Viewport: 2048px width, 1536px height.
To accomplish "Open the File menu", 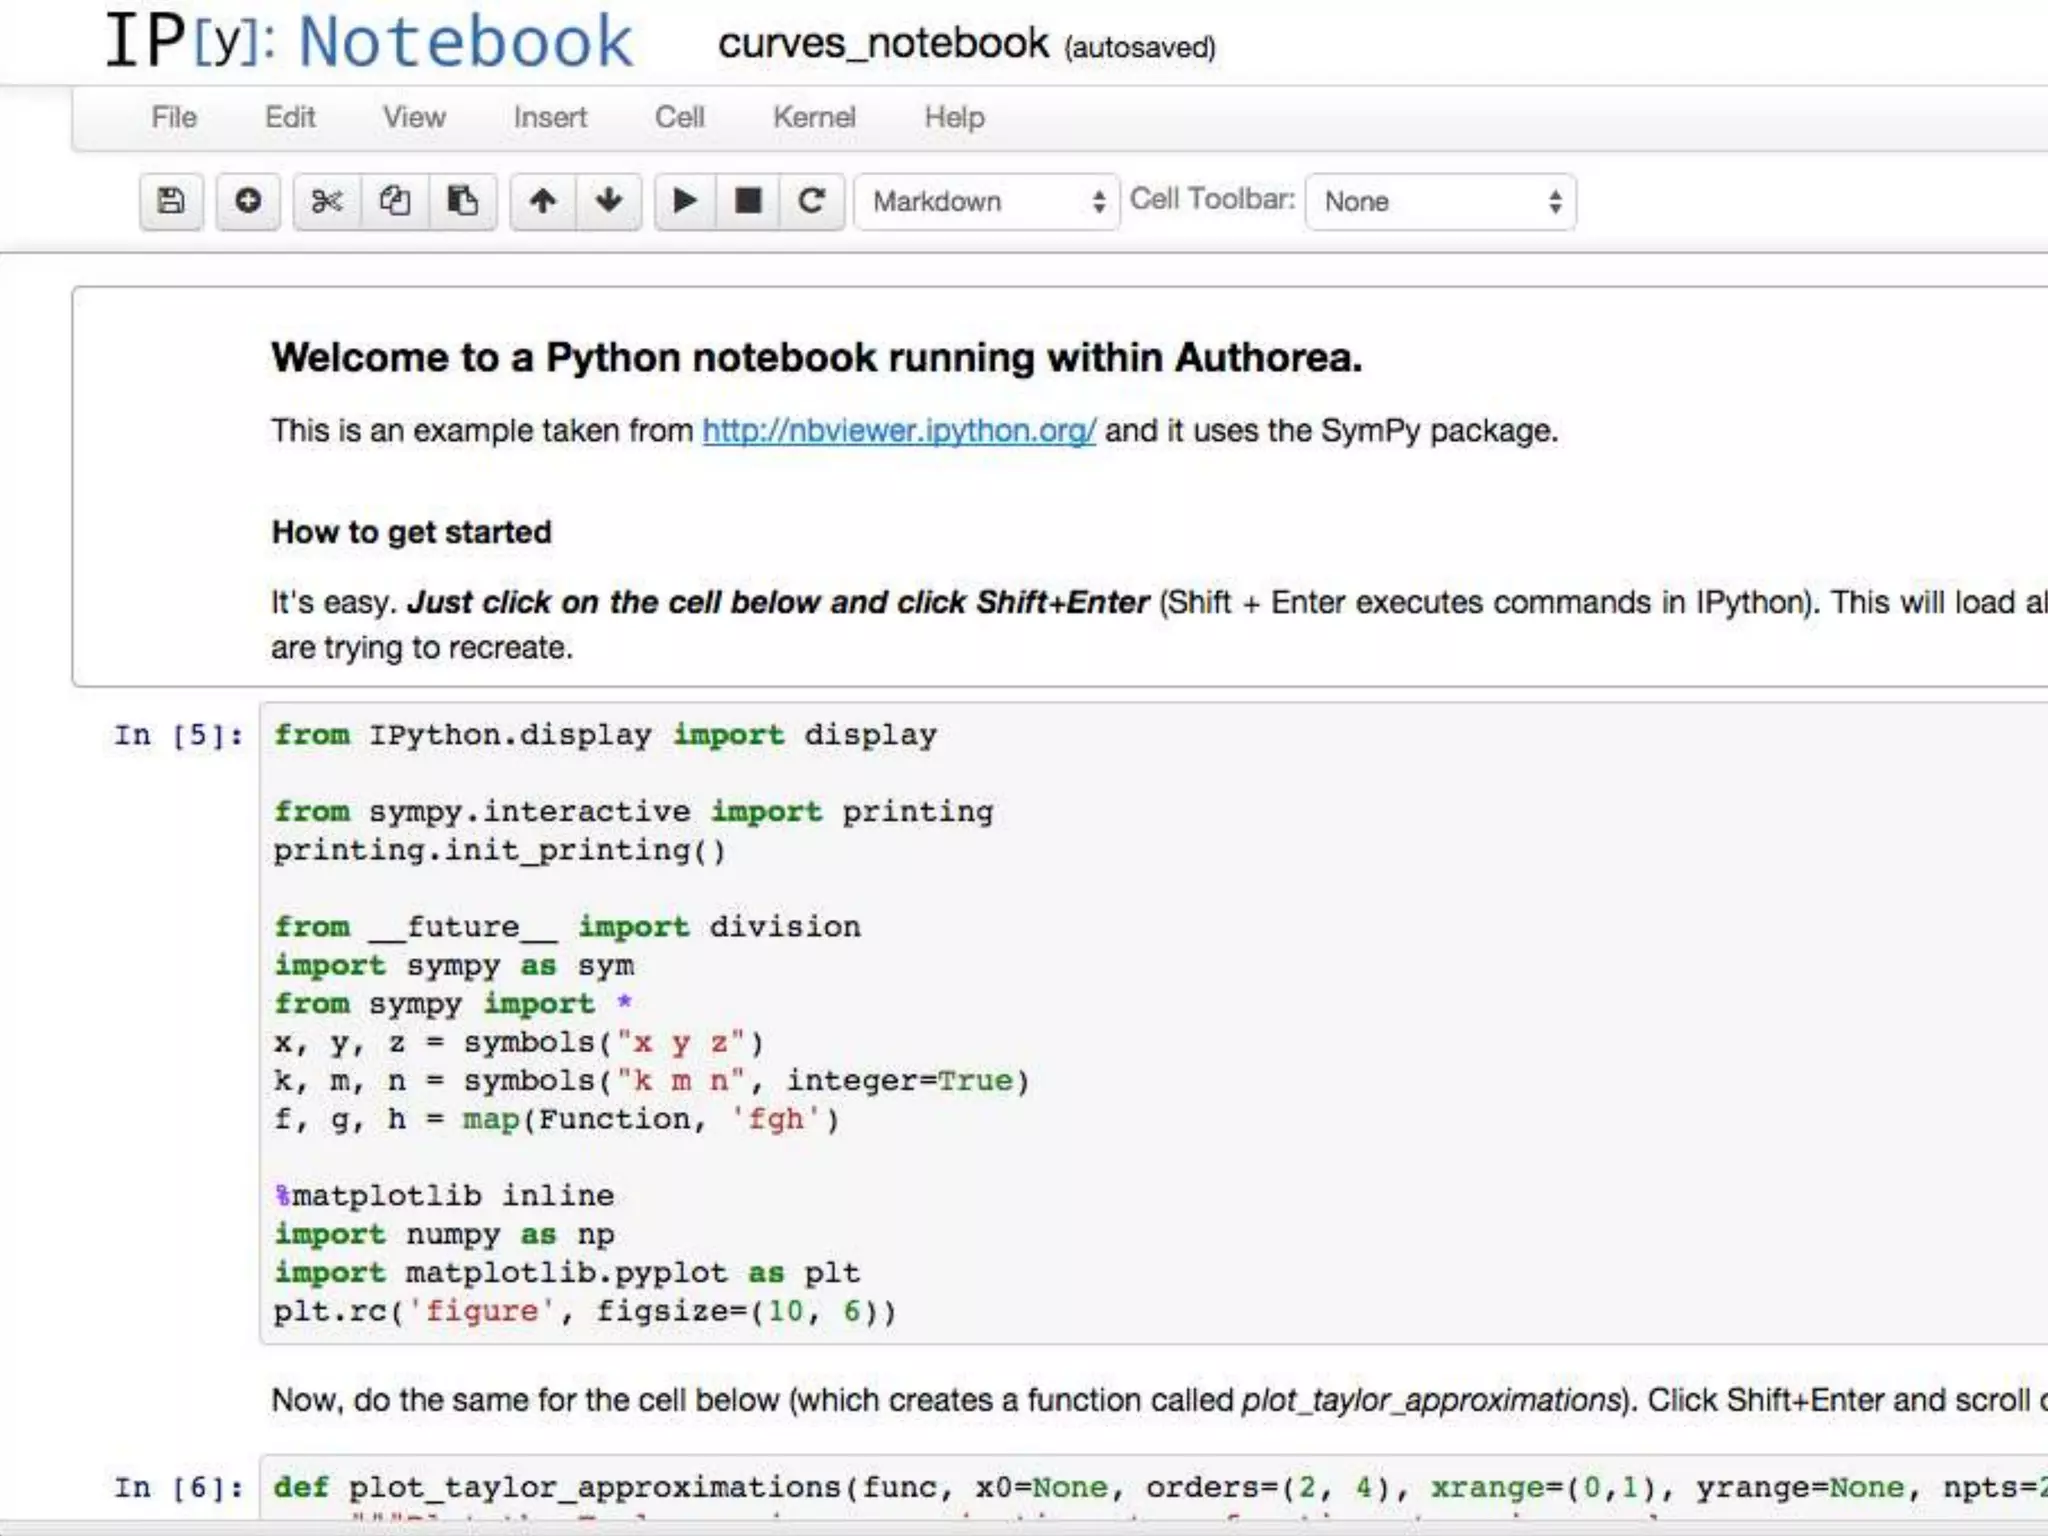I will coord(174,117).
